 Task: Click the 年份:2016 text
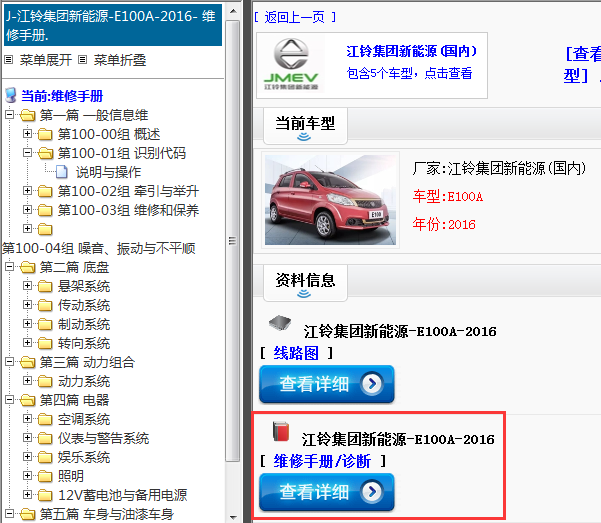(x=444, y=224)
